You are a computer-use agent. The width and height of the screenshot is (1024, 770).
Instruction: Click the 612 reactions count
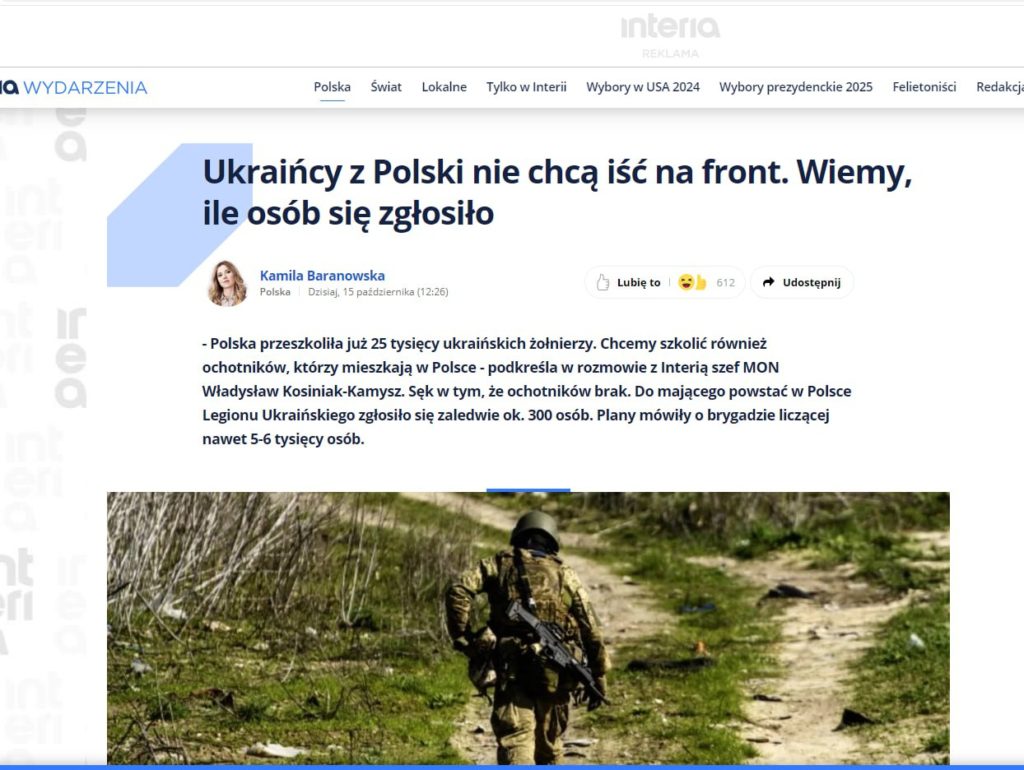tap(725, 283)
